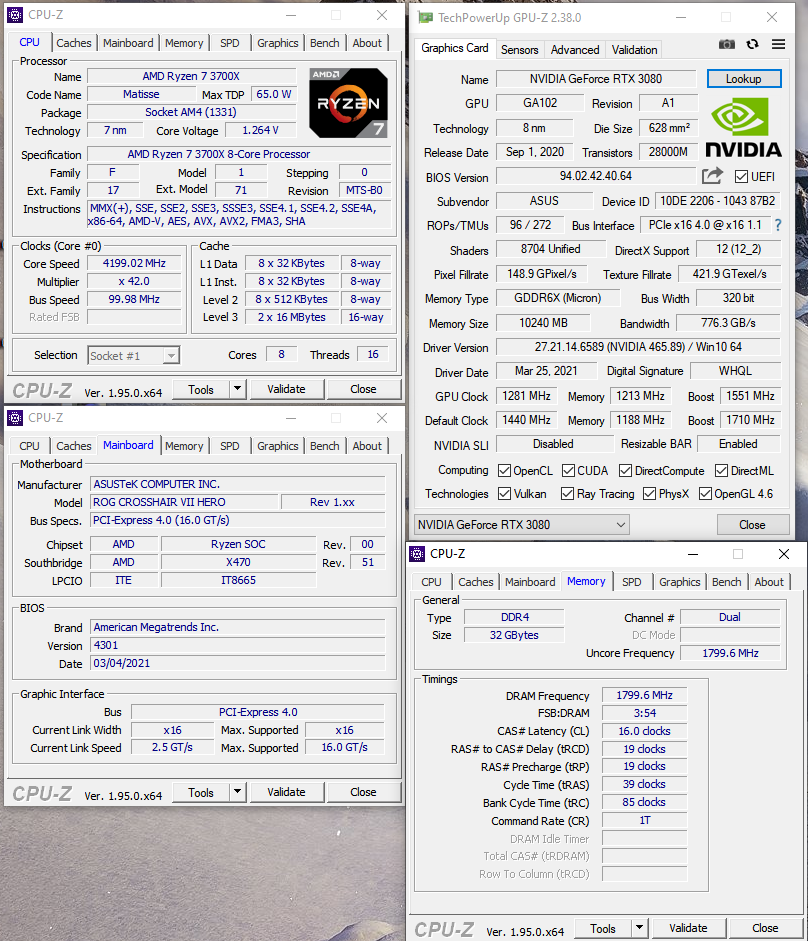Toggle the OpenCL checkbox
The width and height of the screenshot is (808, 941).
504,470
